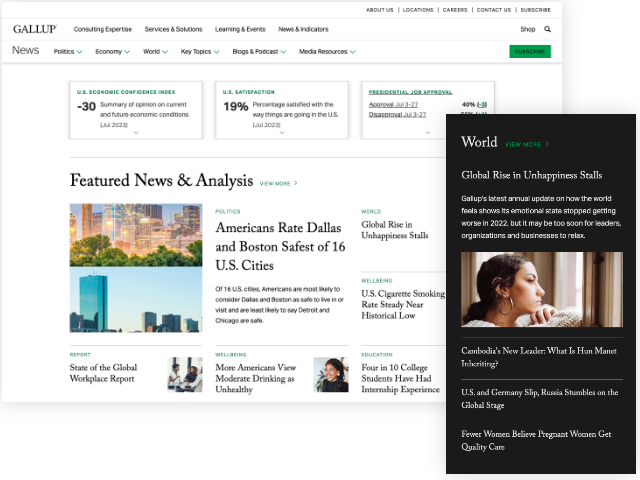Expand the U.S. Satisfaction card chevron
Screen dimensions: 640x480
282,133
